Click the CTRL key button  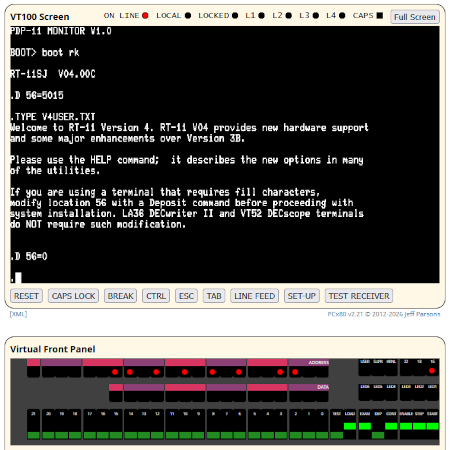pos(156,296)
